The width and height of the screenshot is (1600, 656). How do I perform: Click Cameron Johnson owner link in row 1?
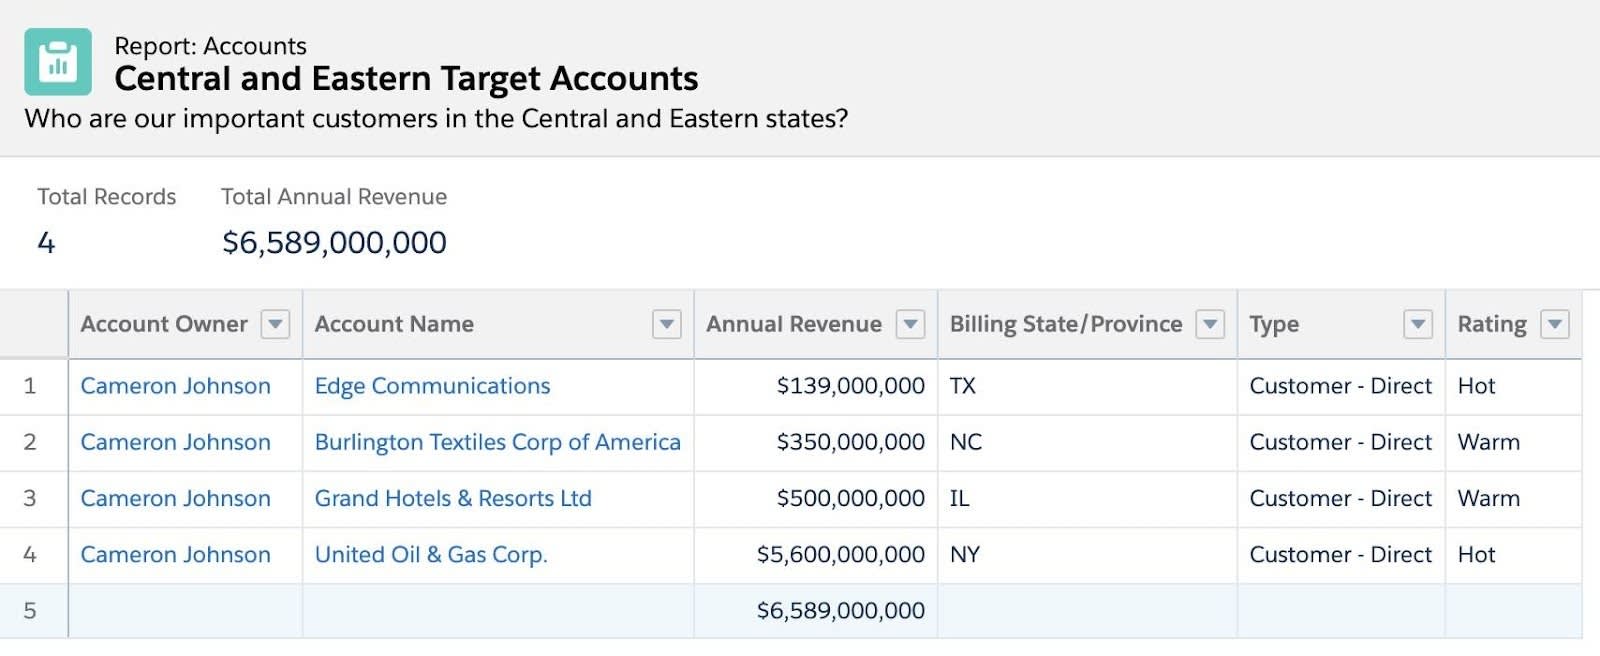175,386
